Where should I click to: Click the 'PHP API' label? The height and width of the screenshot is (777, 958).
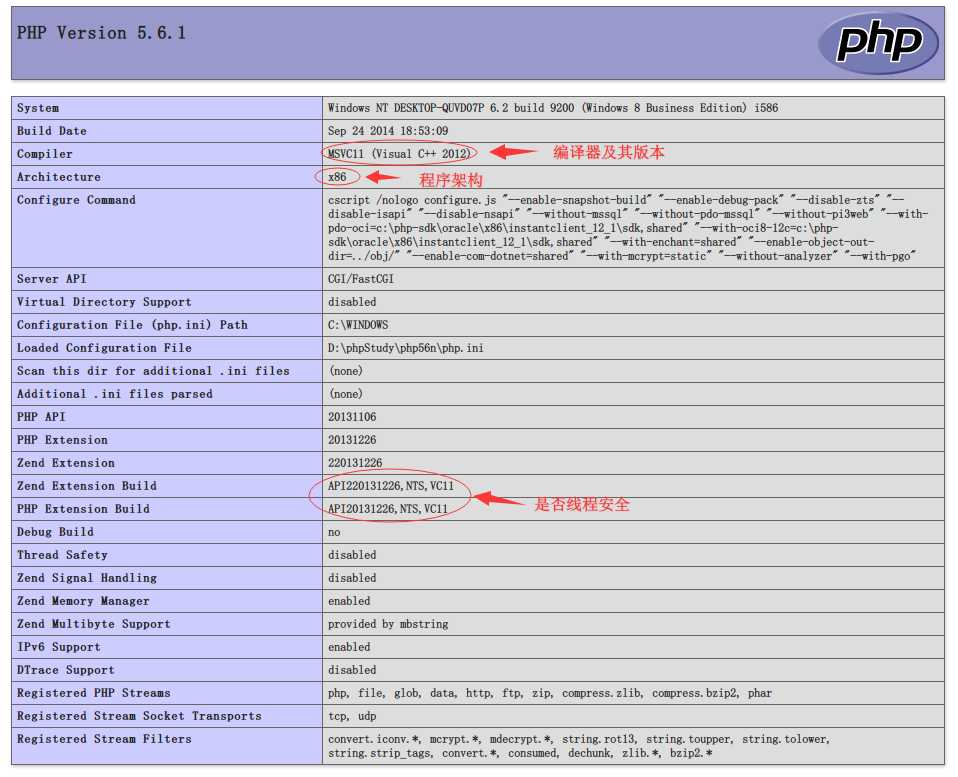41,417
